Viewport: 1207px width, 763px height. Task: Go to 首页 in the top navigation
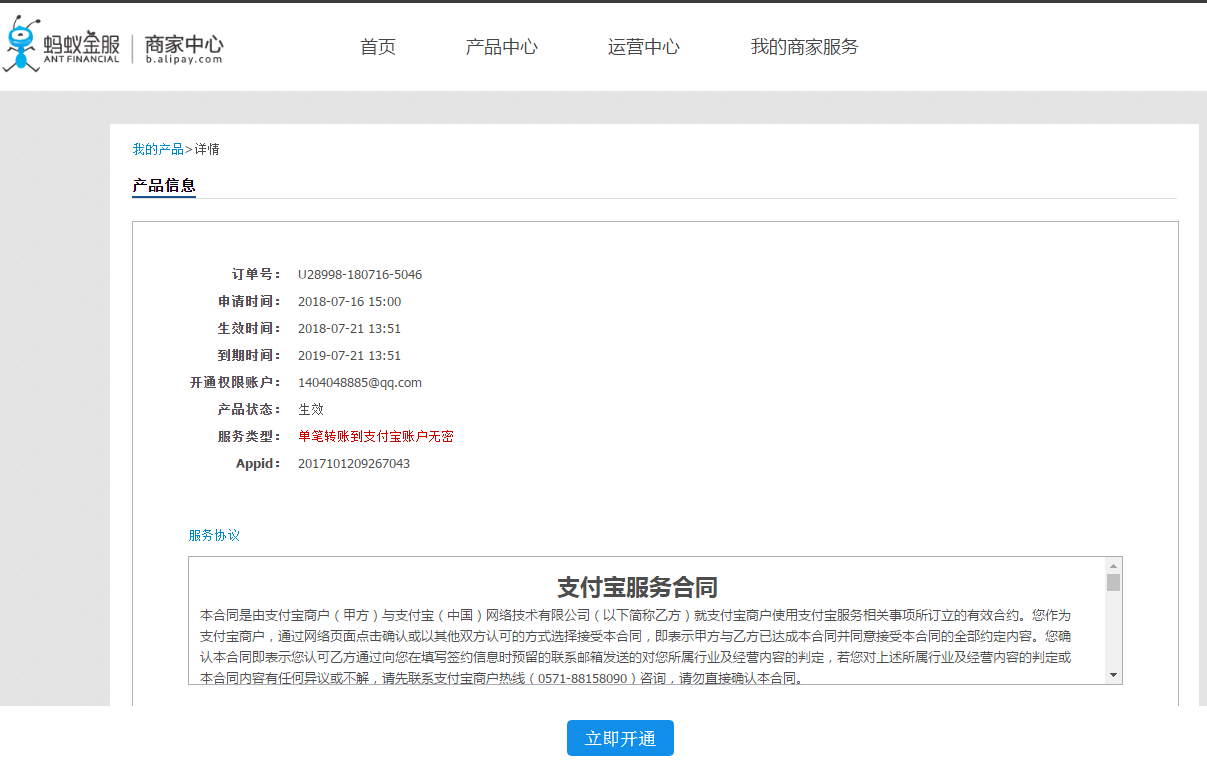click(x=378, y=47)
